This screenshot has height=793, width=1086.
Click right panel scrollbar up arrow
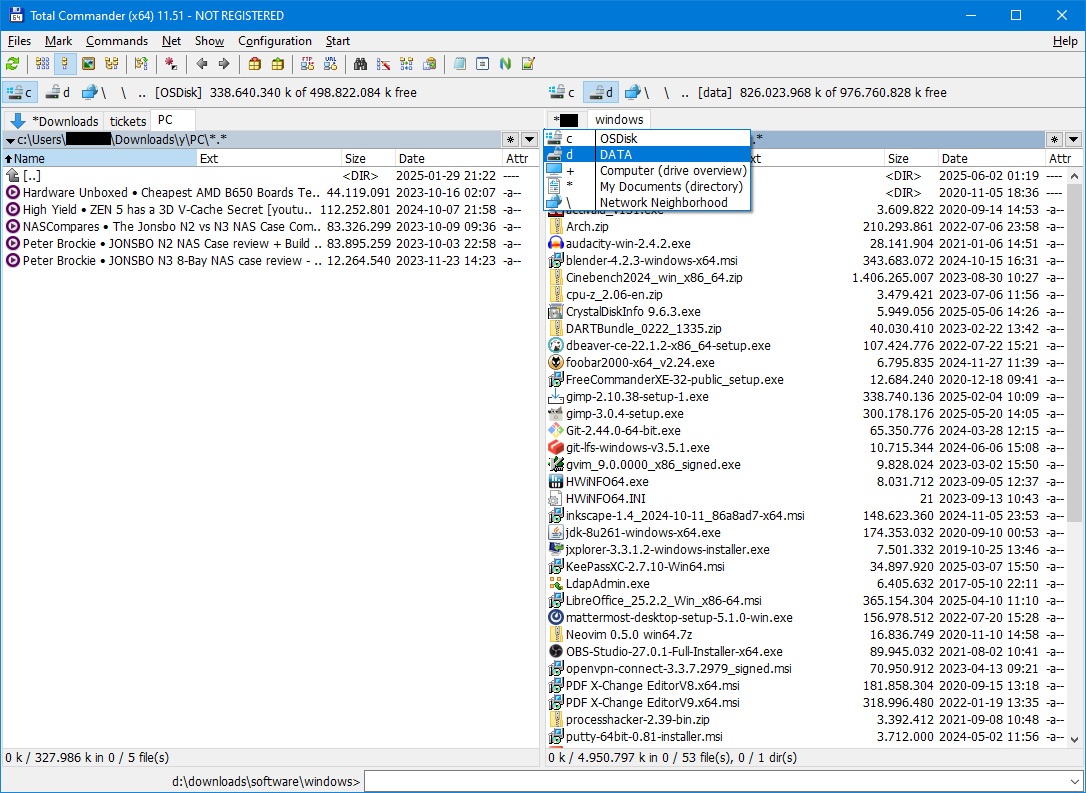pos(1074,175)
